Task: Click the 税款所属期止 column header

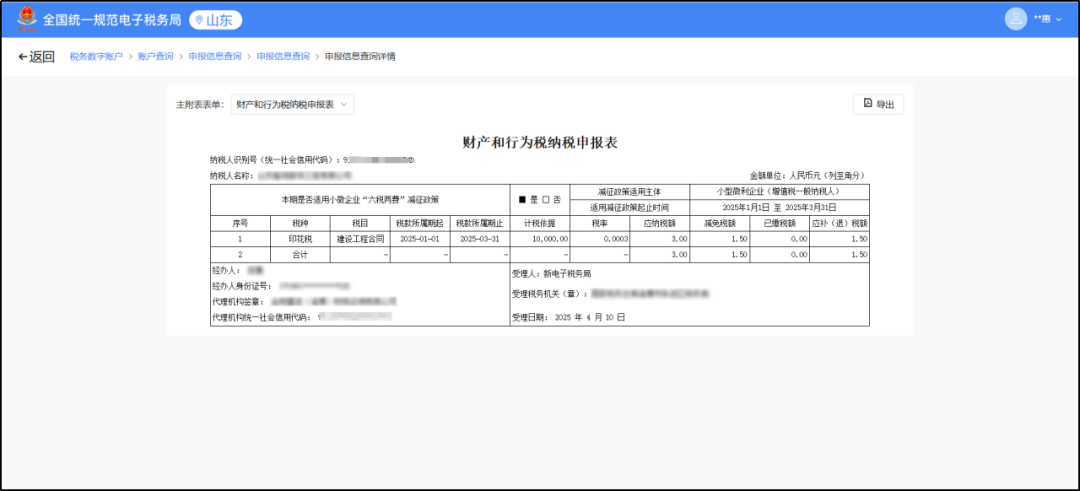Action: tap(480, 223)
